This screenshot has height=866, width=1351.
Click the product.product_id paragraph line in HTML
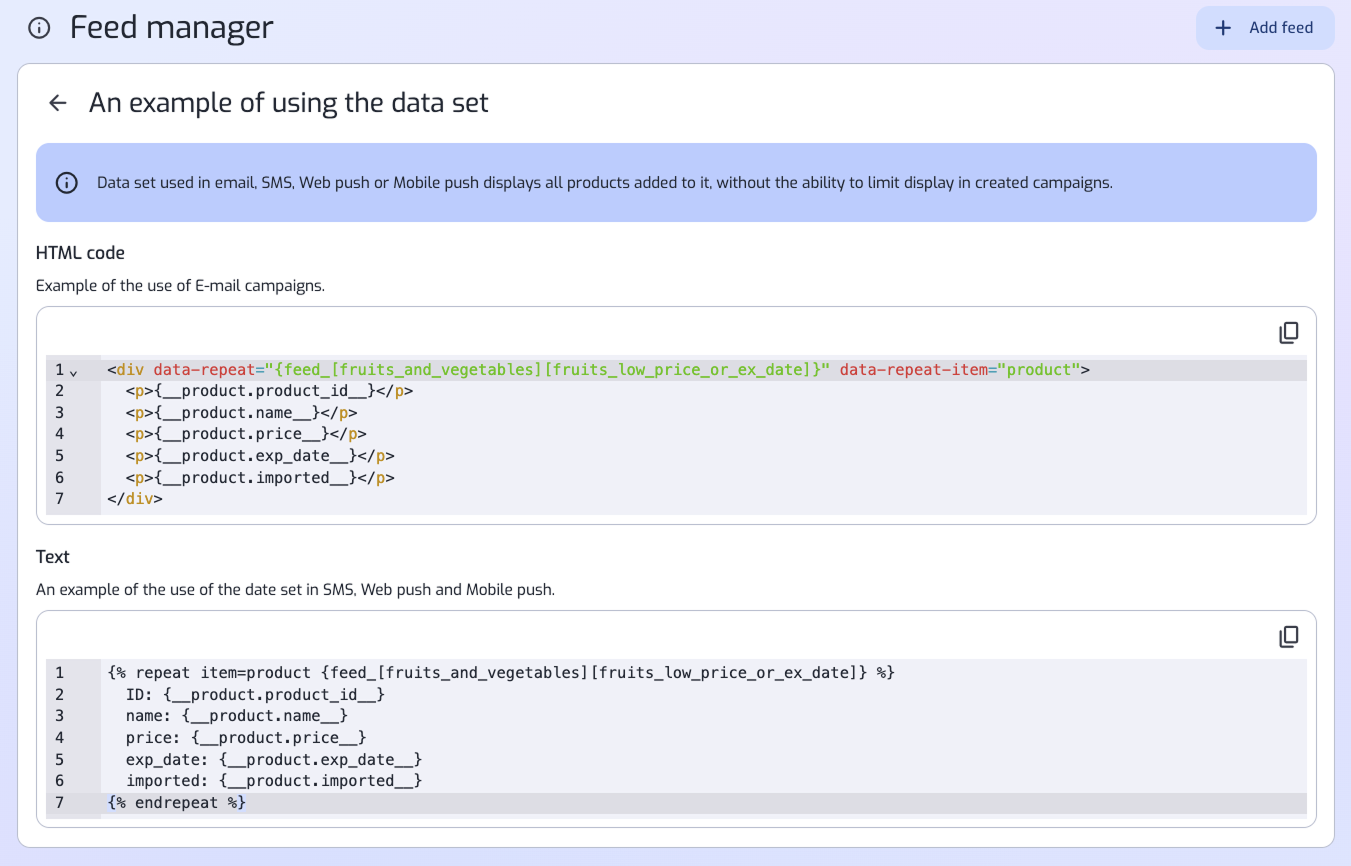[269, 391]
